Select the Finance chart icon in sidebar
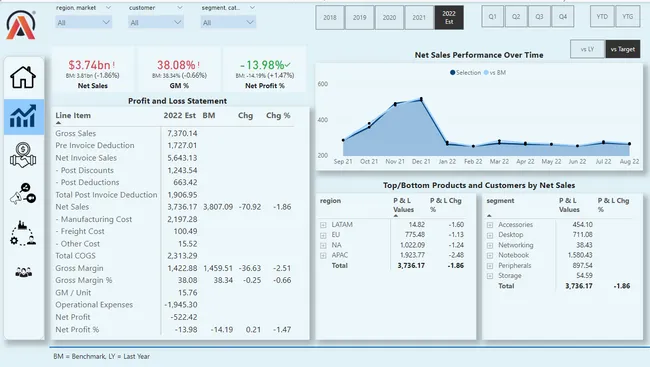The image size is (650, 367). tap(23, 117)
